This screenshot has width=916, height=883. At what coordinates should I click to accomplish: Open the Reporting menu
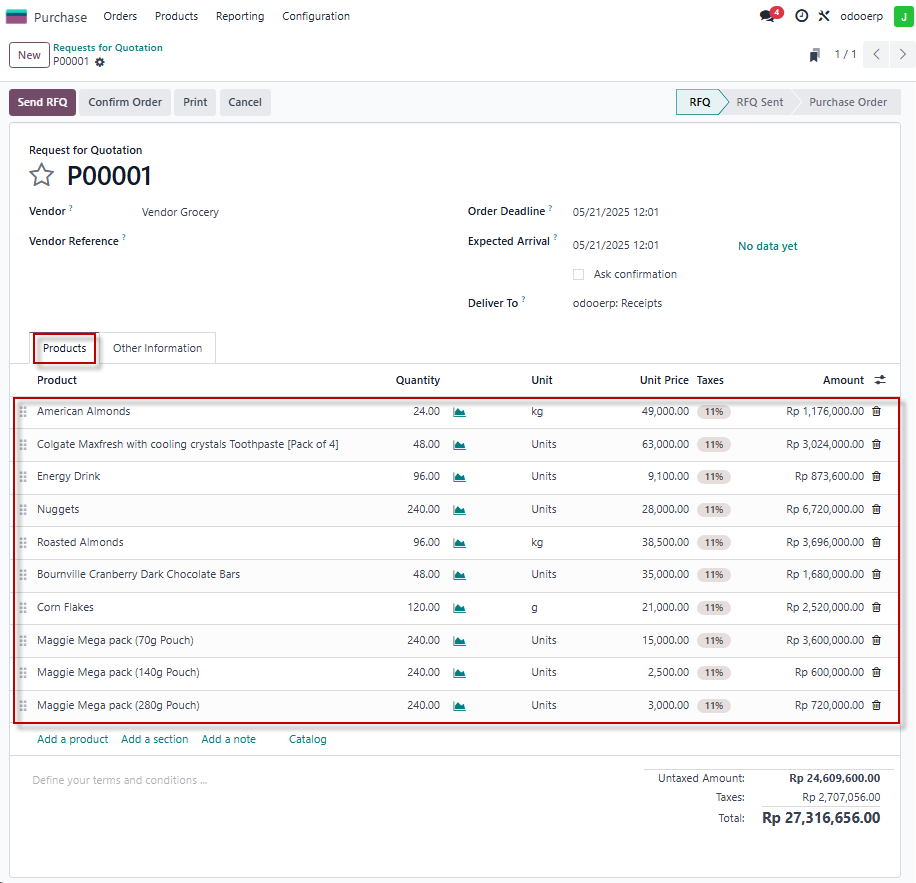[240, 16]
